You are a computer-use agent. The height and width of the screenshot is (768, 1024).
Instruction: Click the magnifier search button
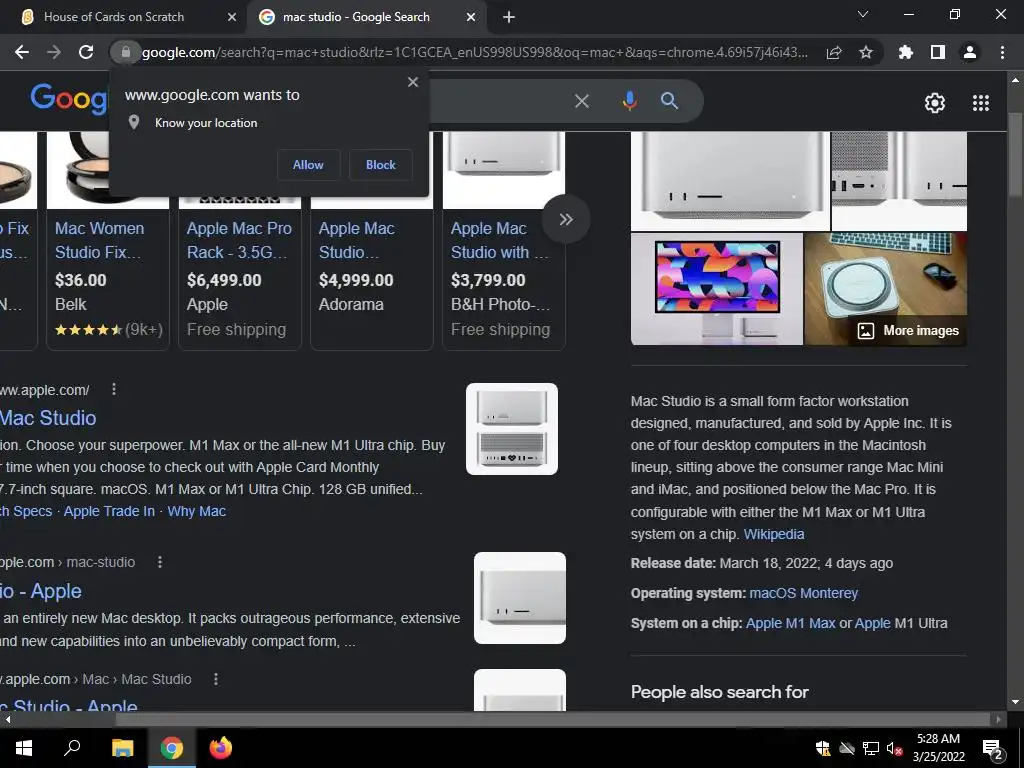coord(669,101)
